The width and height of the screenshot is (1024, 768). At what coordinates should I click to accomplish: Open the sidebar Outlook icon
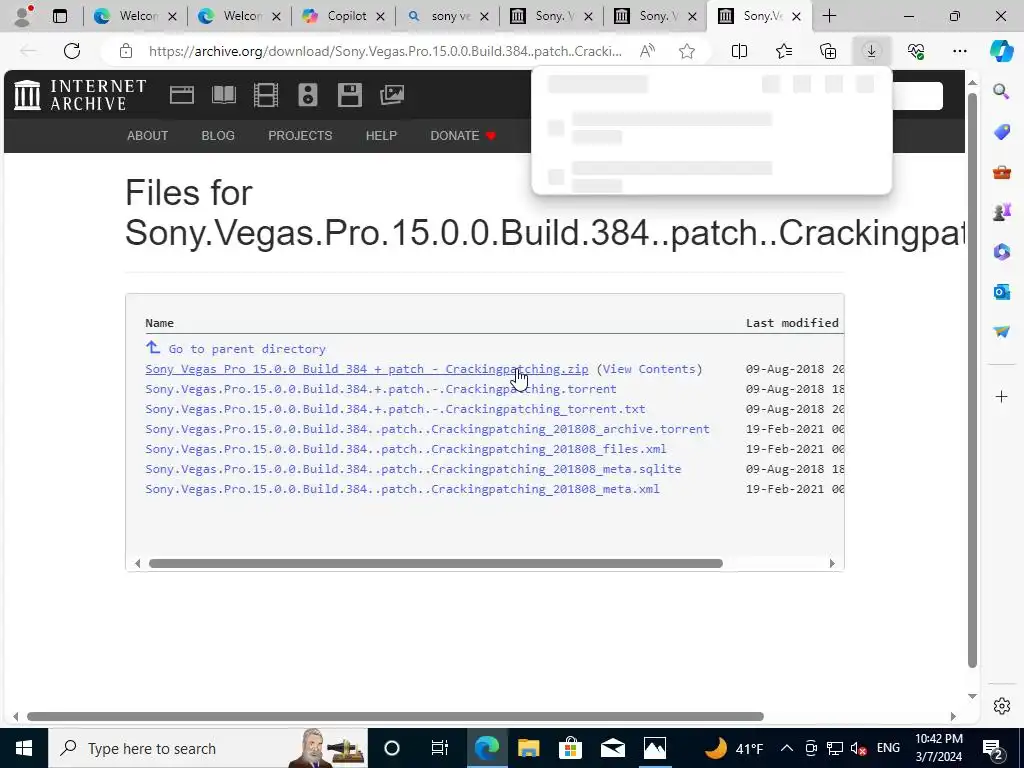tap(1001, 291)
